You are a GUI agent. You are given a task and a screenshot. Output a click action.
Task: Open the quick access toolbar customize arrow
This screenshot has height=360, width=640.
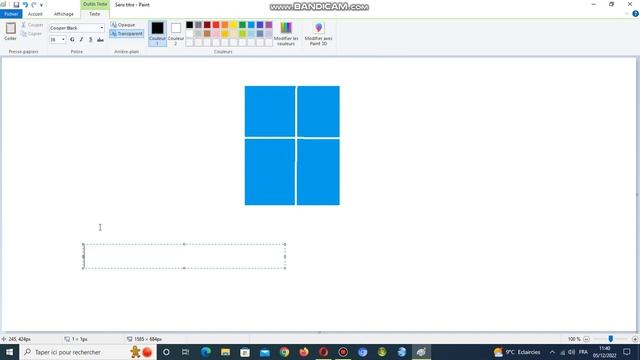click(42, 5)
